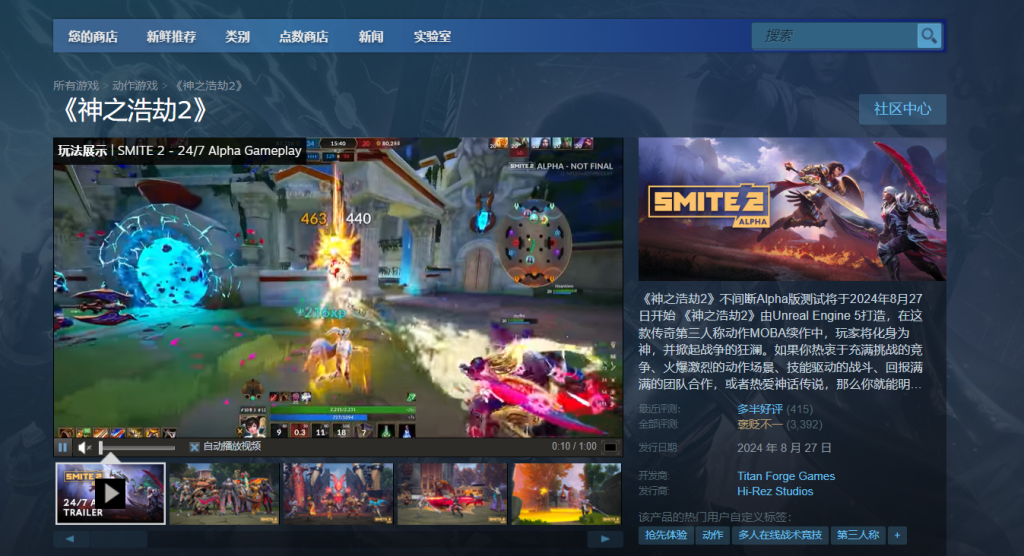Open the 实验室 store tab
1024x556 pixels.
(432, 37)
